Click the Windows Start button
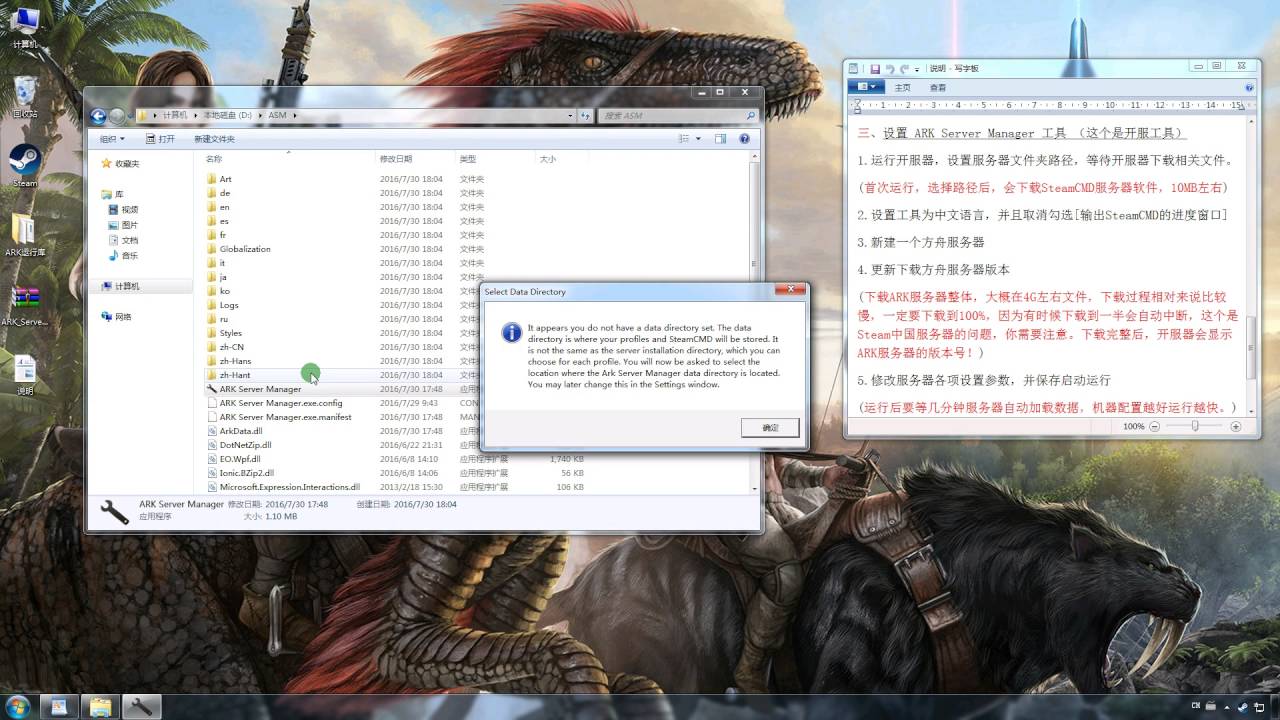 click(17, 706)
